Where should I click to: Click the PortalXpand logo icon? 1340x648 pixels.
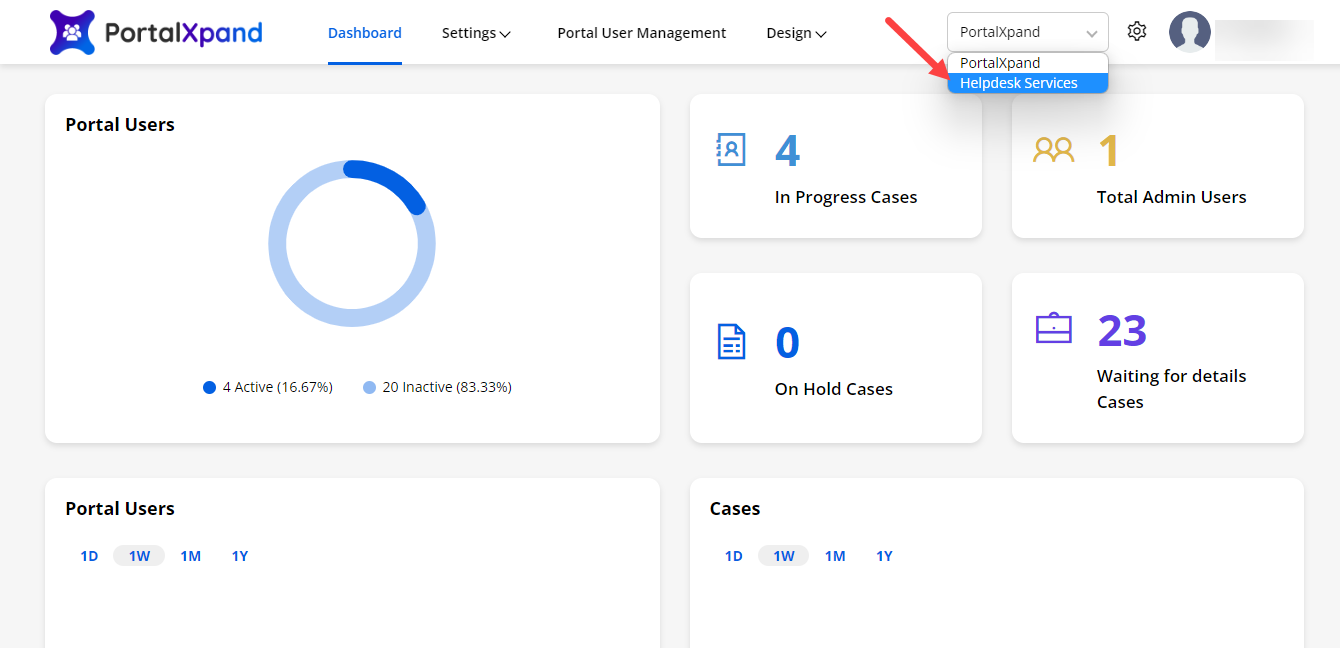[x=72, y=33]
